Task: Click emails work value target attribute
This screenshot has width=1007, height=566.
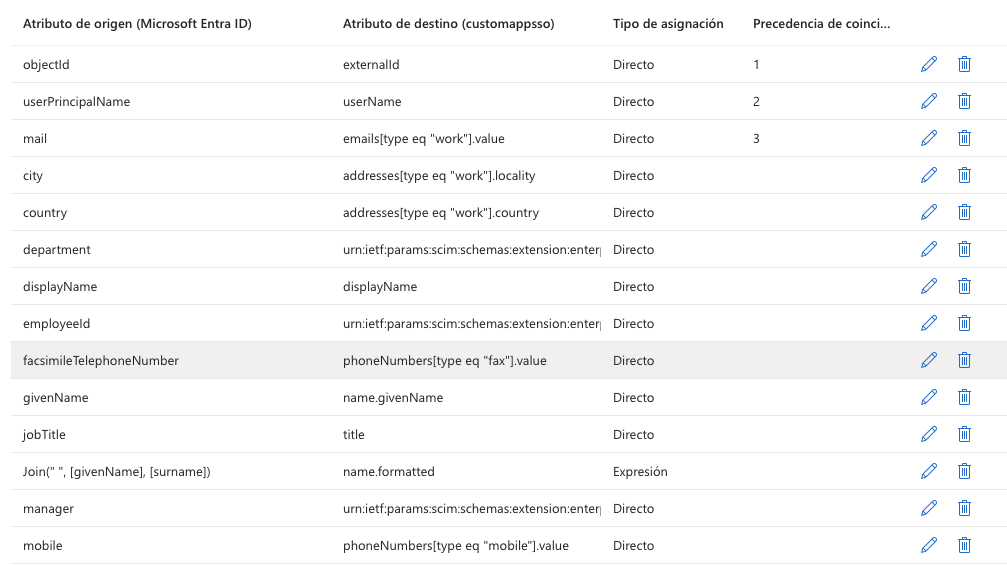Action: [x=424, y=139]
